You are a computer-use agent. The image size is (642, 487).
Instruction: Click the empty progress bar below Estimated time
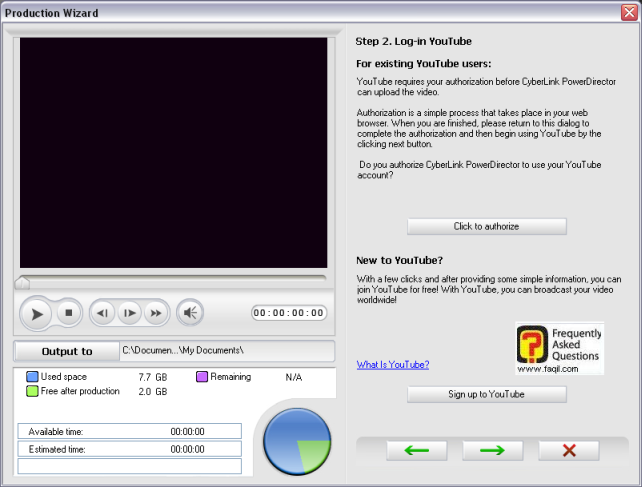click(x=129, y=466)
